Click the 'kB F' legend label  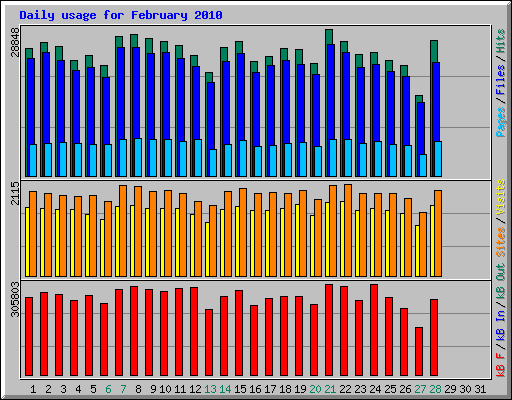coord(501,365)
